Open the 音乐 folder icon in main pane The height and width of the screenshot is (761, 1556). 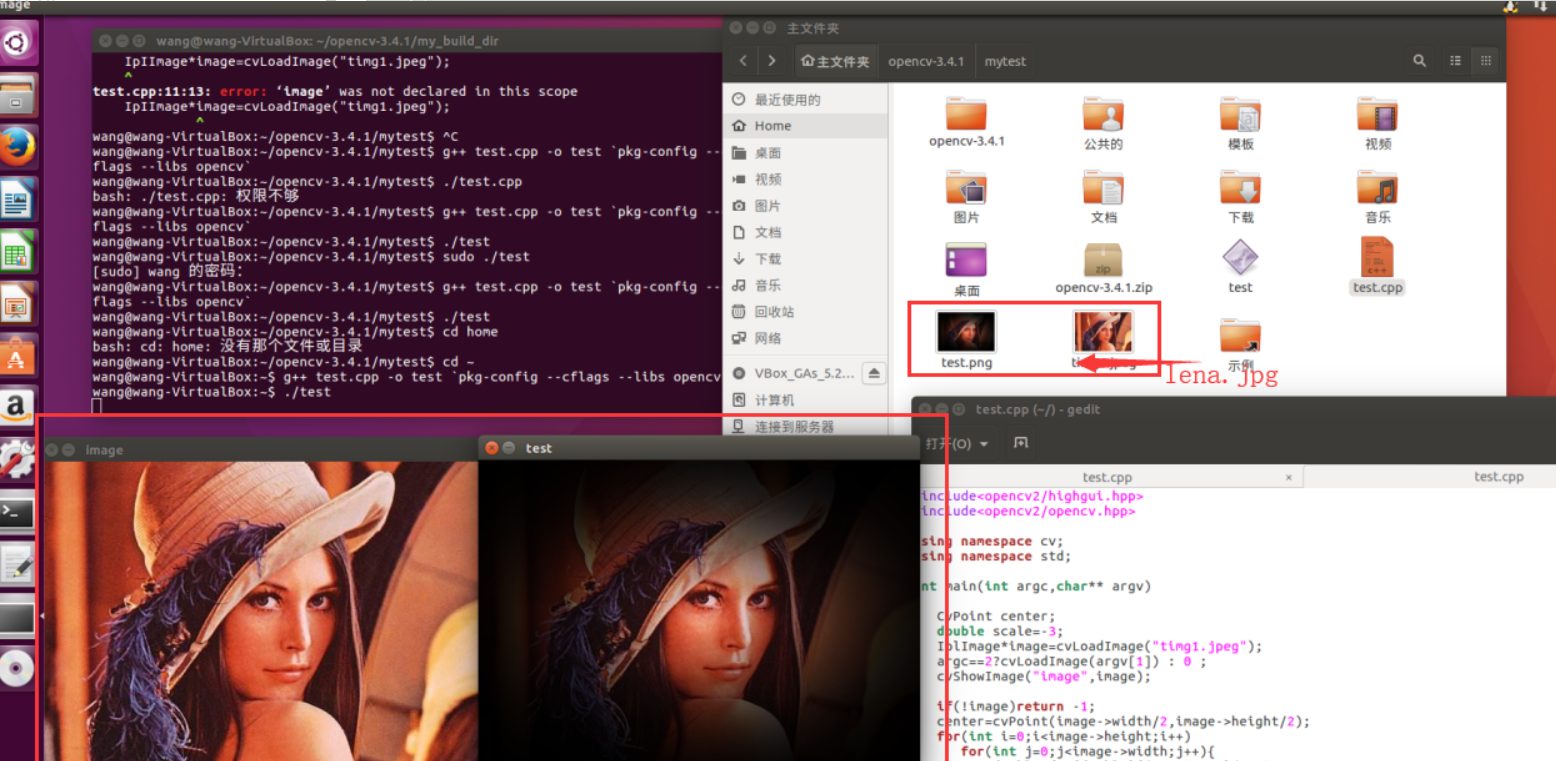point(1378,197)
